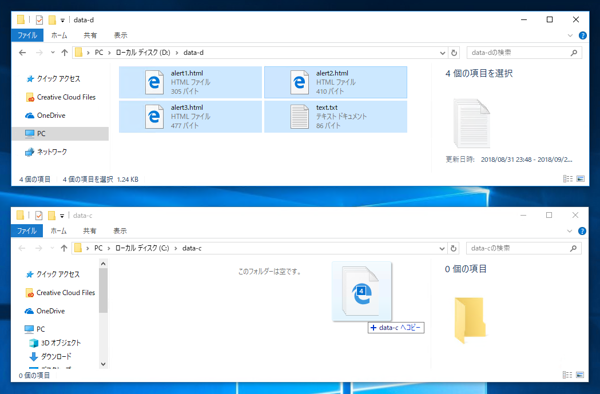Click new folder quick access icon in data-c title bar
Screen dimensions: 600x394
52,215
